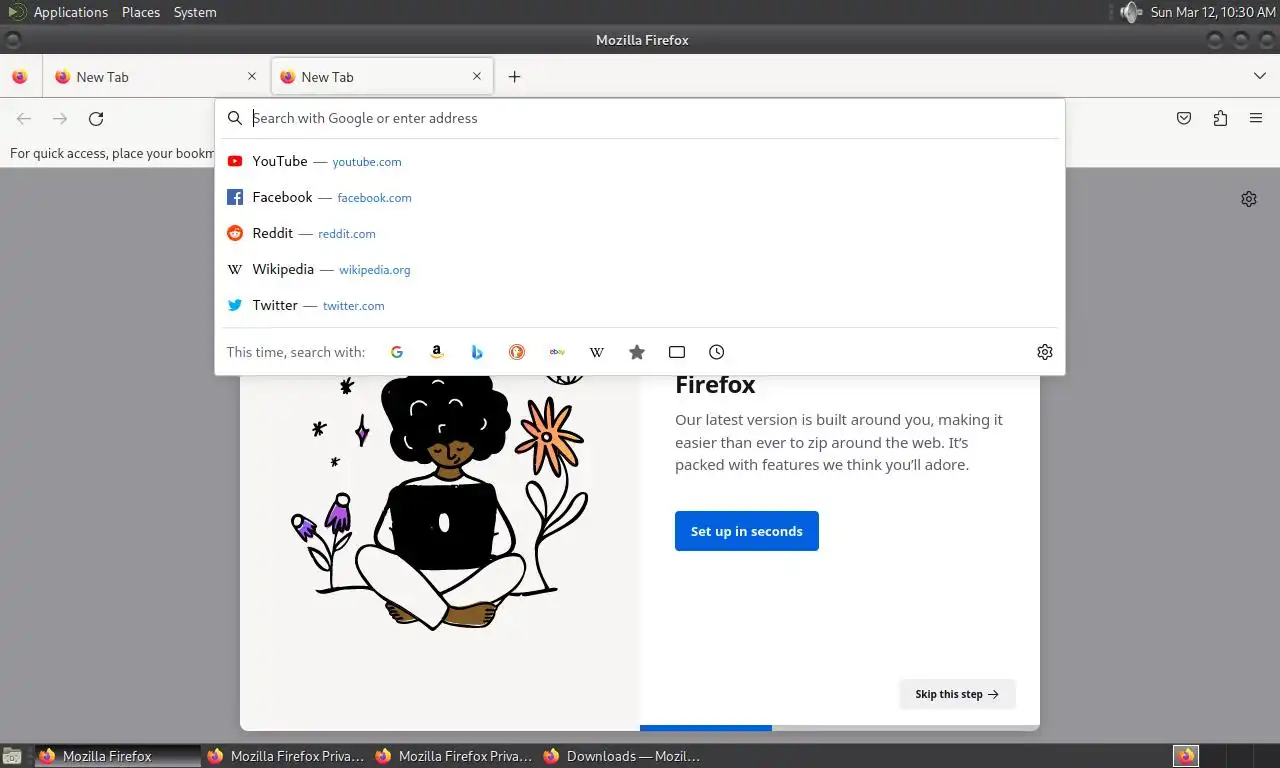Switch to the first New Tab

click(156, 77)
